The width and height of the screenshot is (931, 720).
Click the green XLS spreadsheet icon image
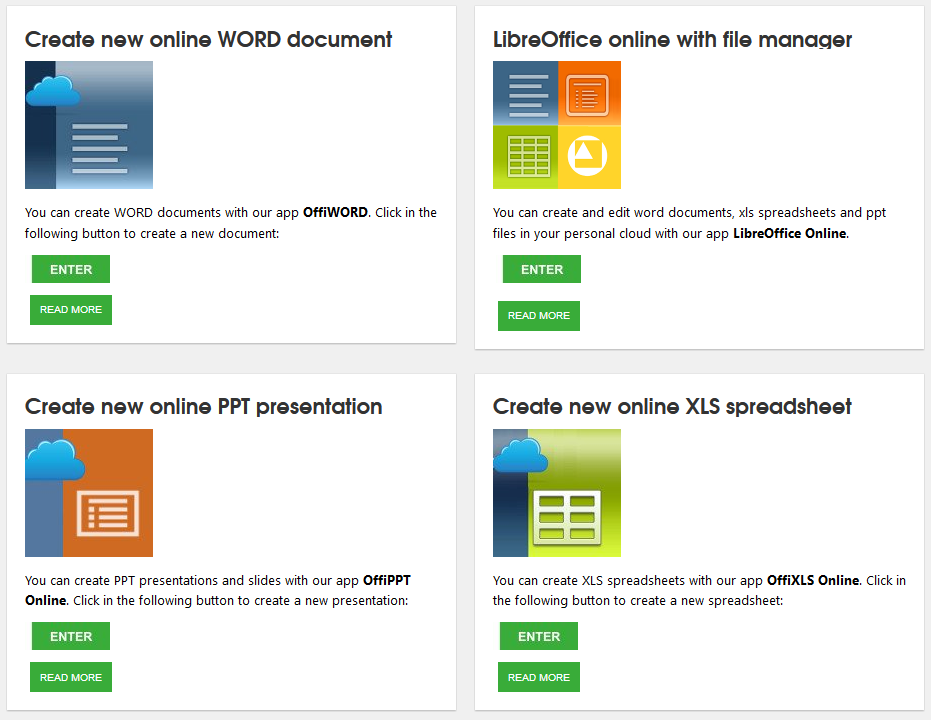tap(557, 493)
